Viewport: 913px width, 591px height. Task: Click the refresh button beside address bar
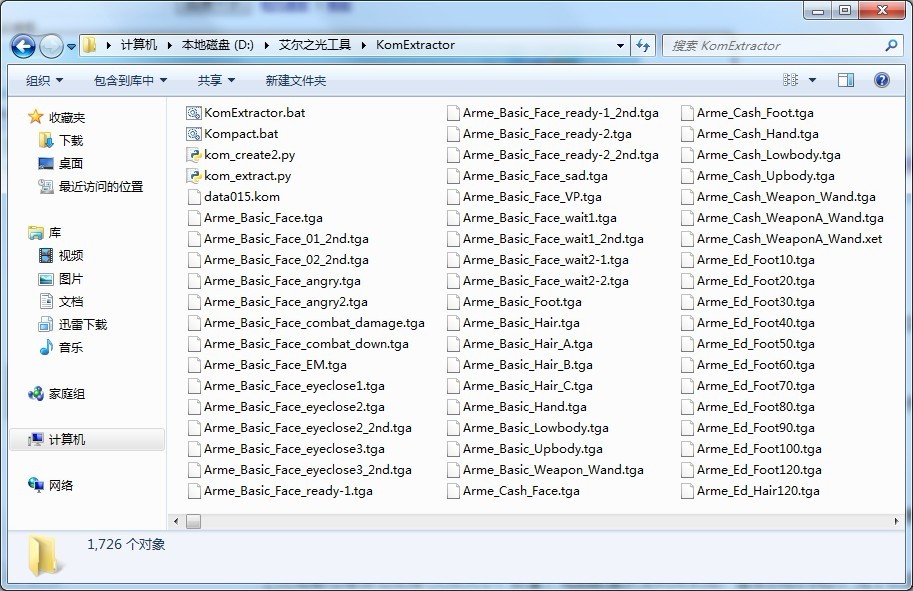[x=643, y=45]
